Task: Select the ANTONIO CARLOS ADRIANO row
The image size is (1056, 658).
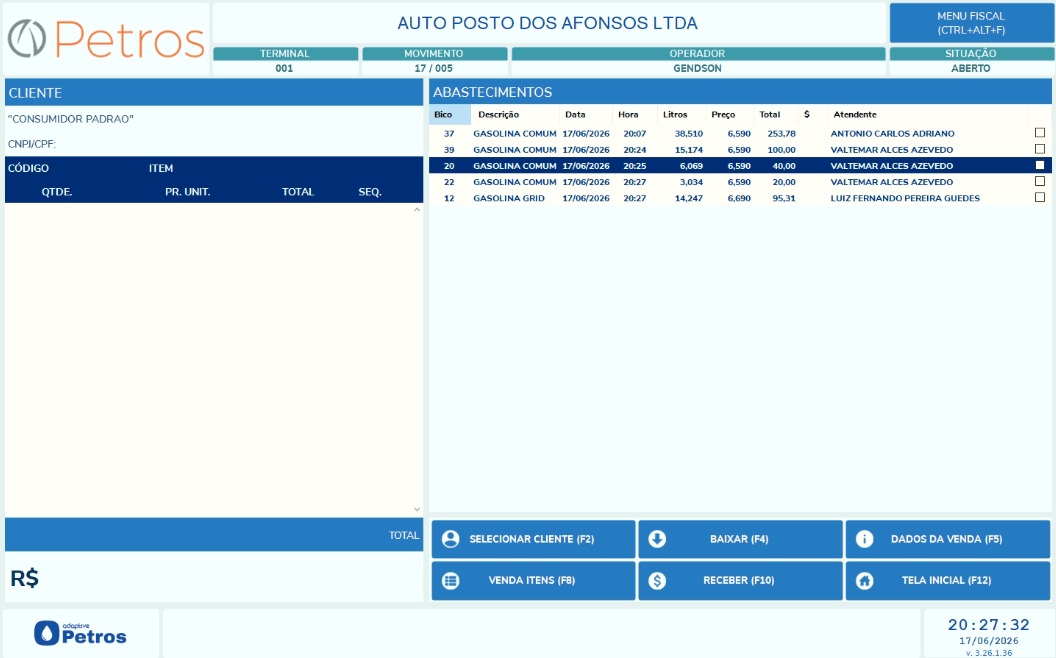Action: pos(740,133)
